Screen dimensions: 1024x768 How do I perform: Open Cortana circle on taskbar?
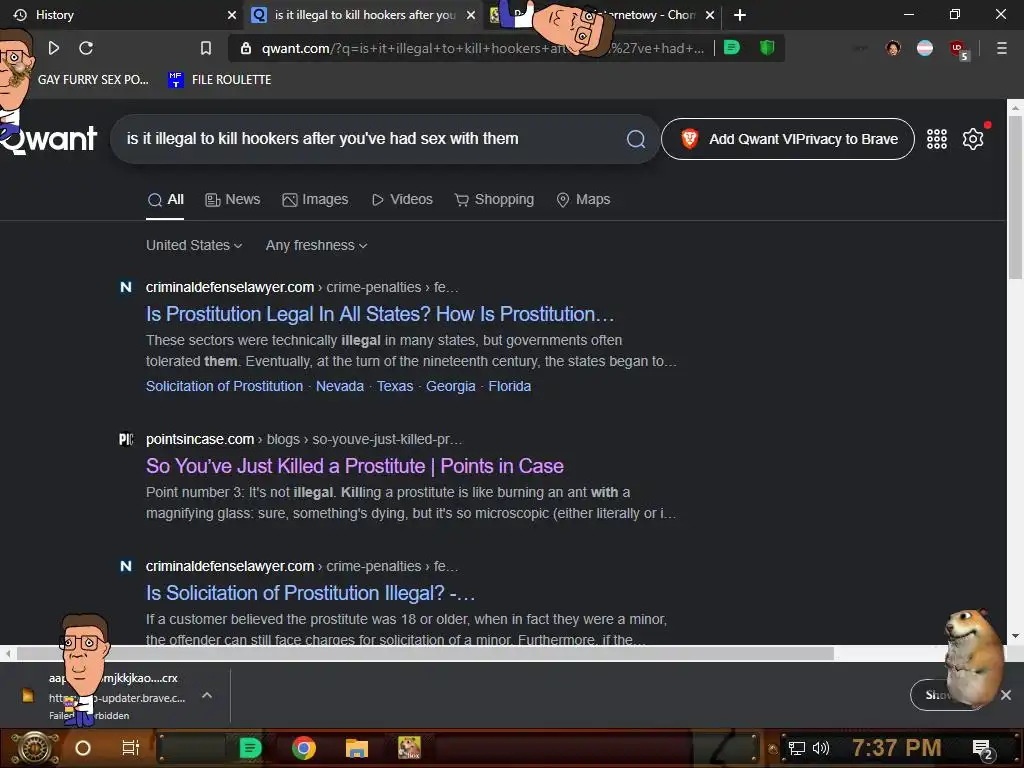(83, 748)
